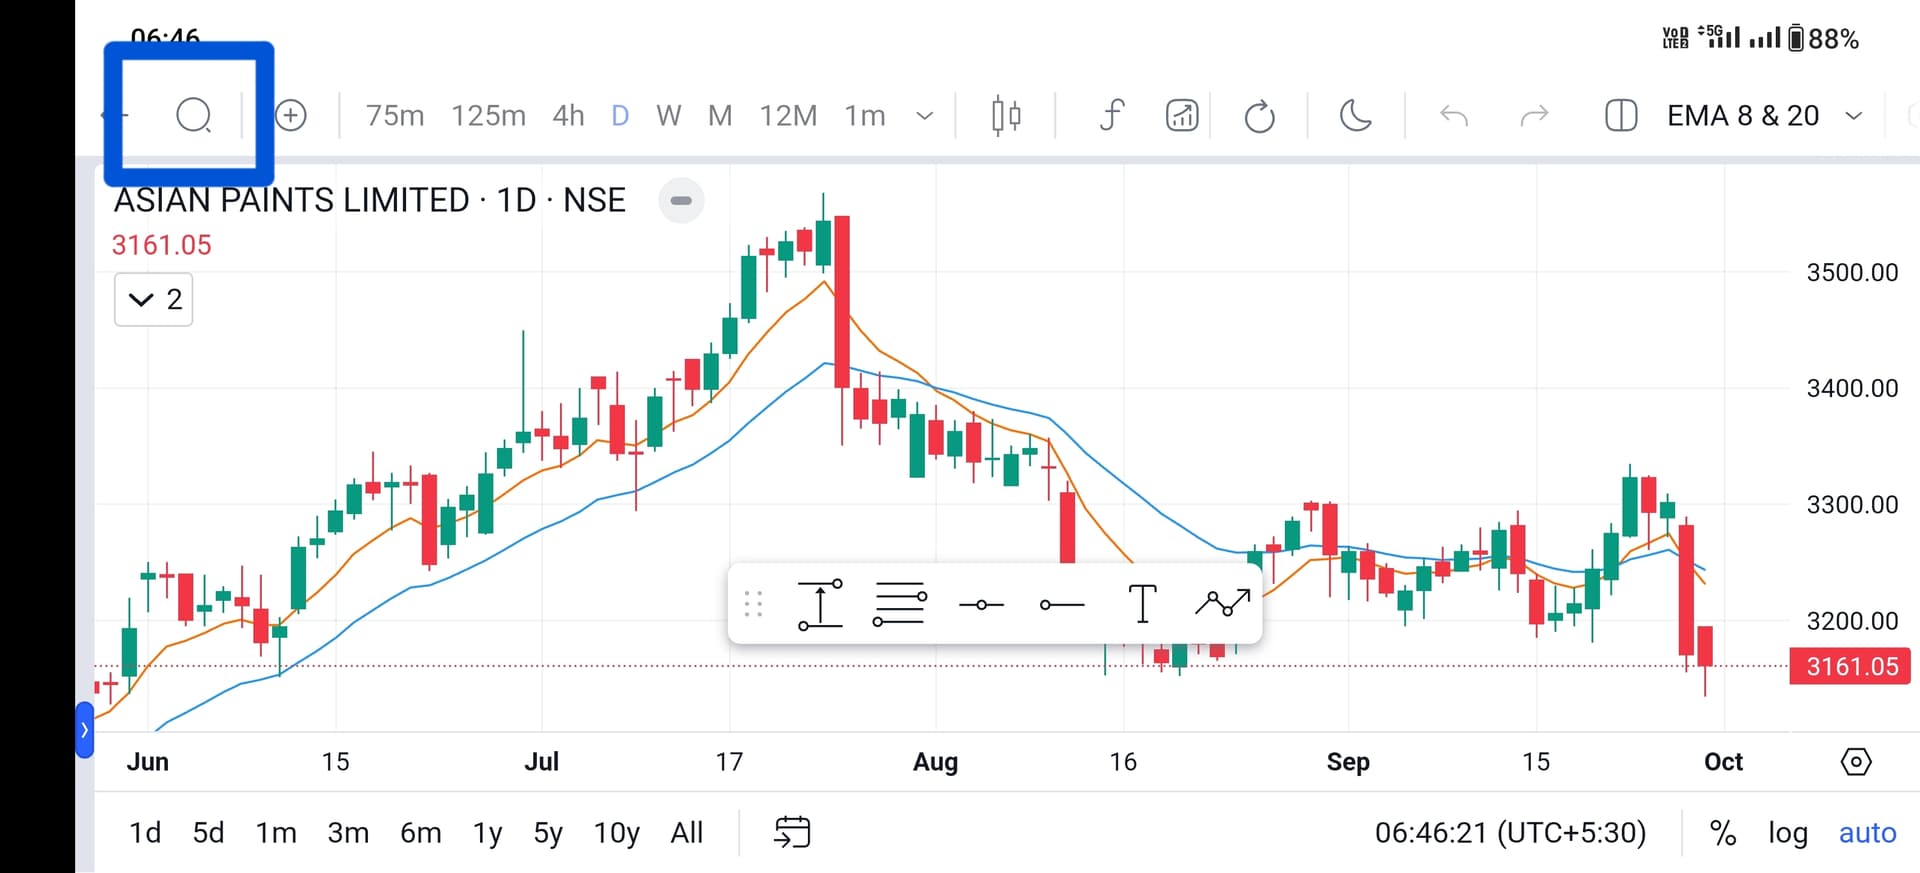This screenshot has height=873, width=1920.
Task: Open the EMA 8 & 20 layout dropdown
Action: coord(1764,116)
